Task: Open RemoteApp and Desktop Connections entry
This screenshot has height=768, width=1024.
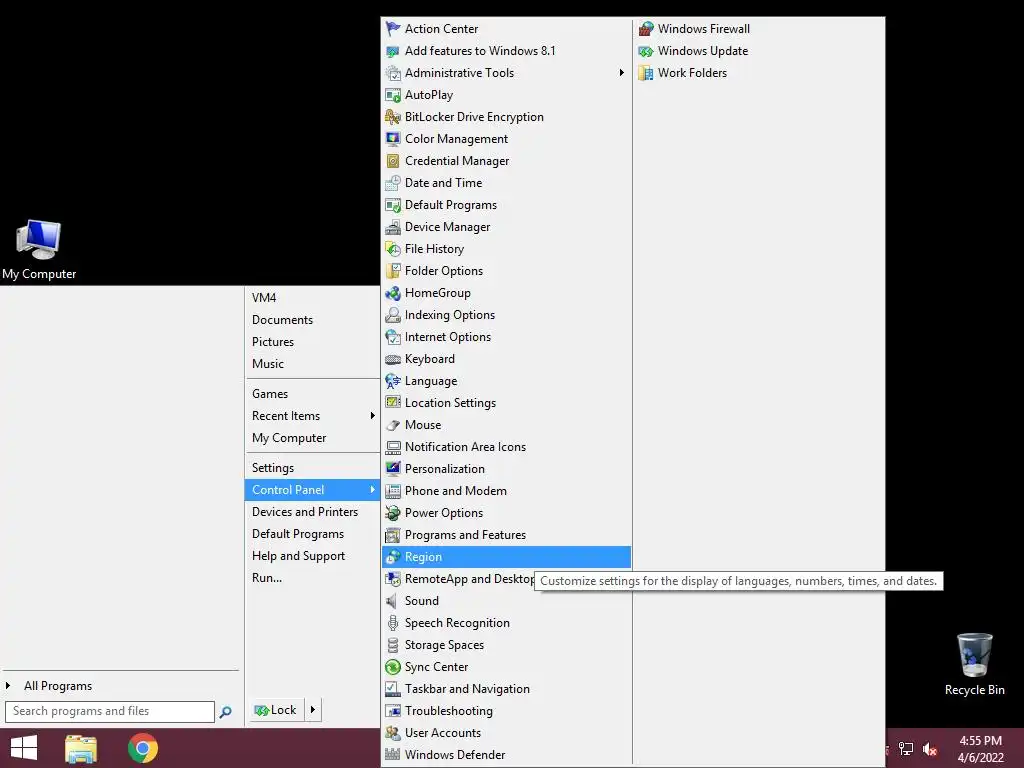Action: click(458, 579)
